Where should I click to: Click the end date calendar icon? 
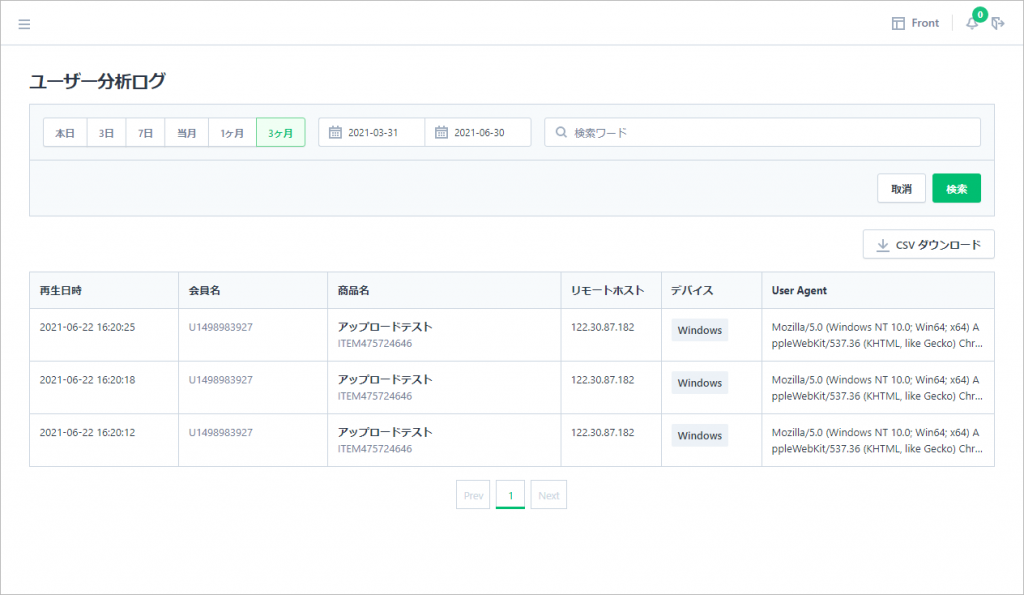tap(441, 133)
